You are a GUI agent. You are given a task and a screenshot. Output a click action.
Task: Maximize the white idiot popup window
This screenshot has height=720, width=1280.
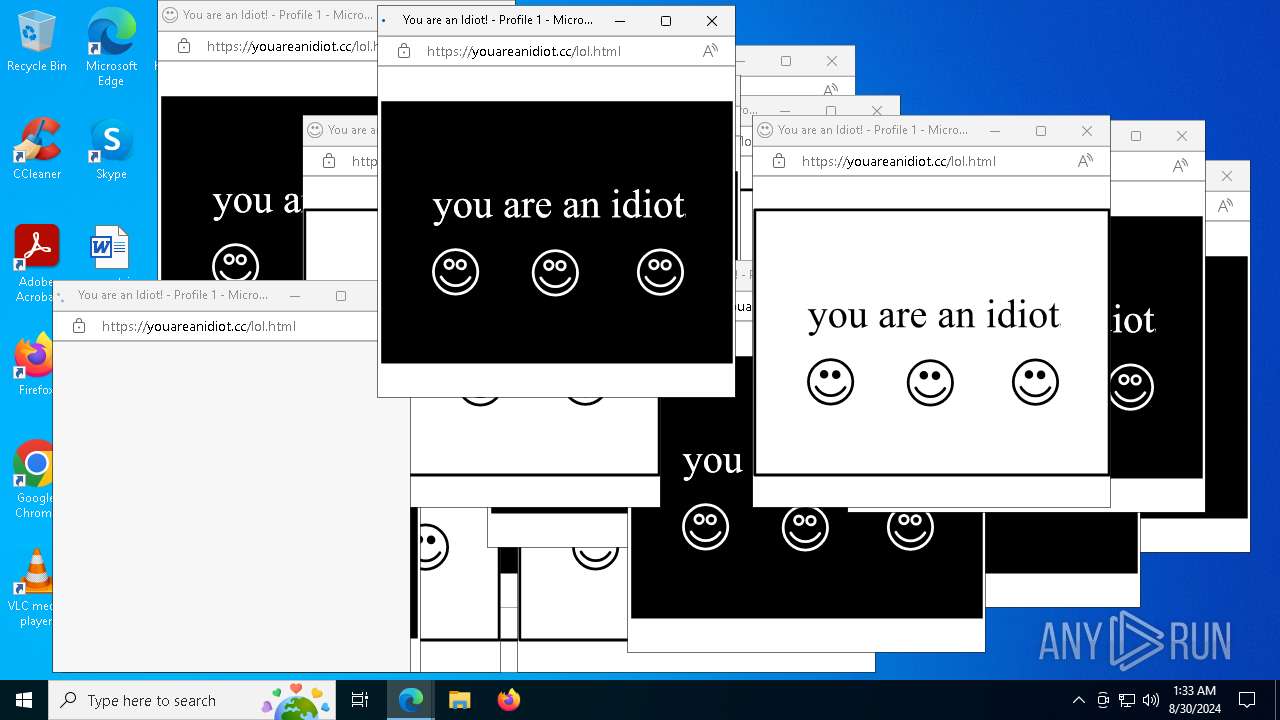pos(1041,130)
